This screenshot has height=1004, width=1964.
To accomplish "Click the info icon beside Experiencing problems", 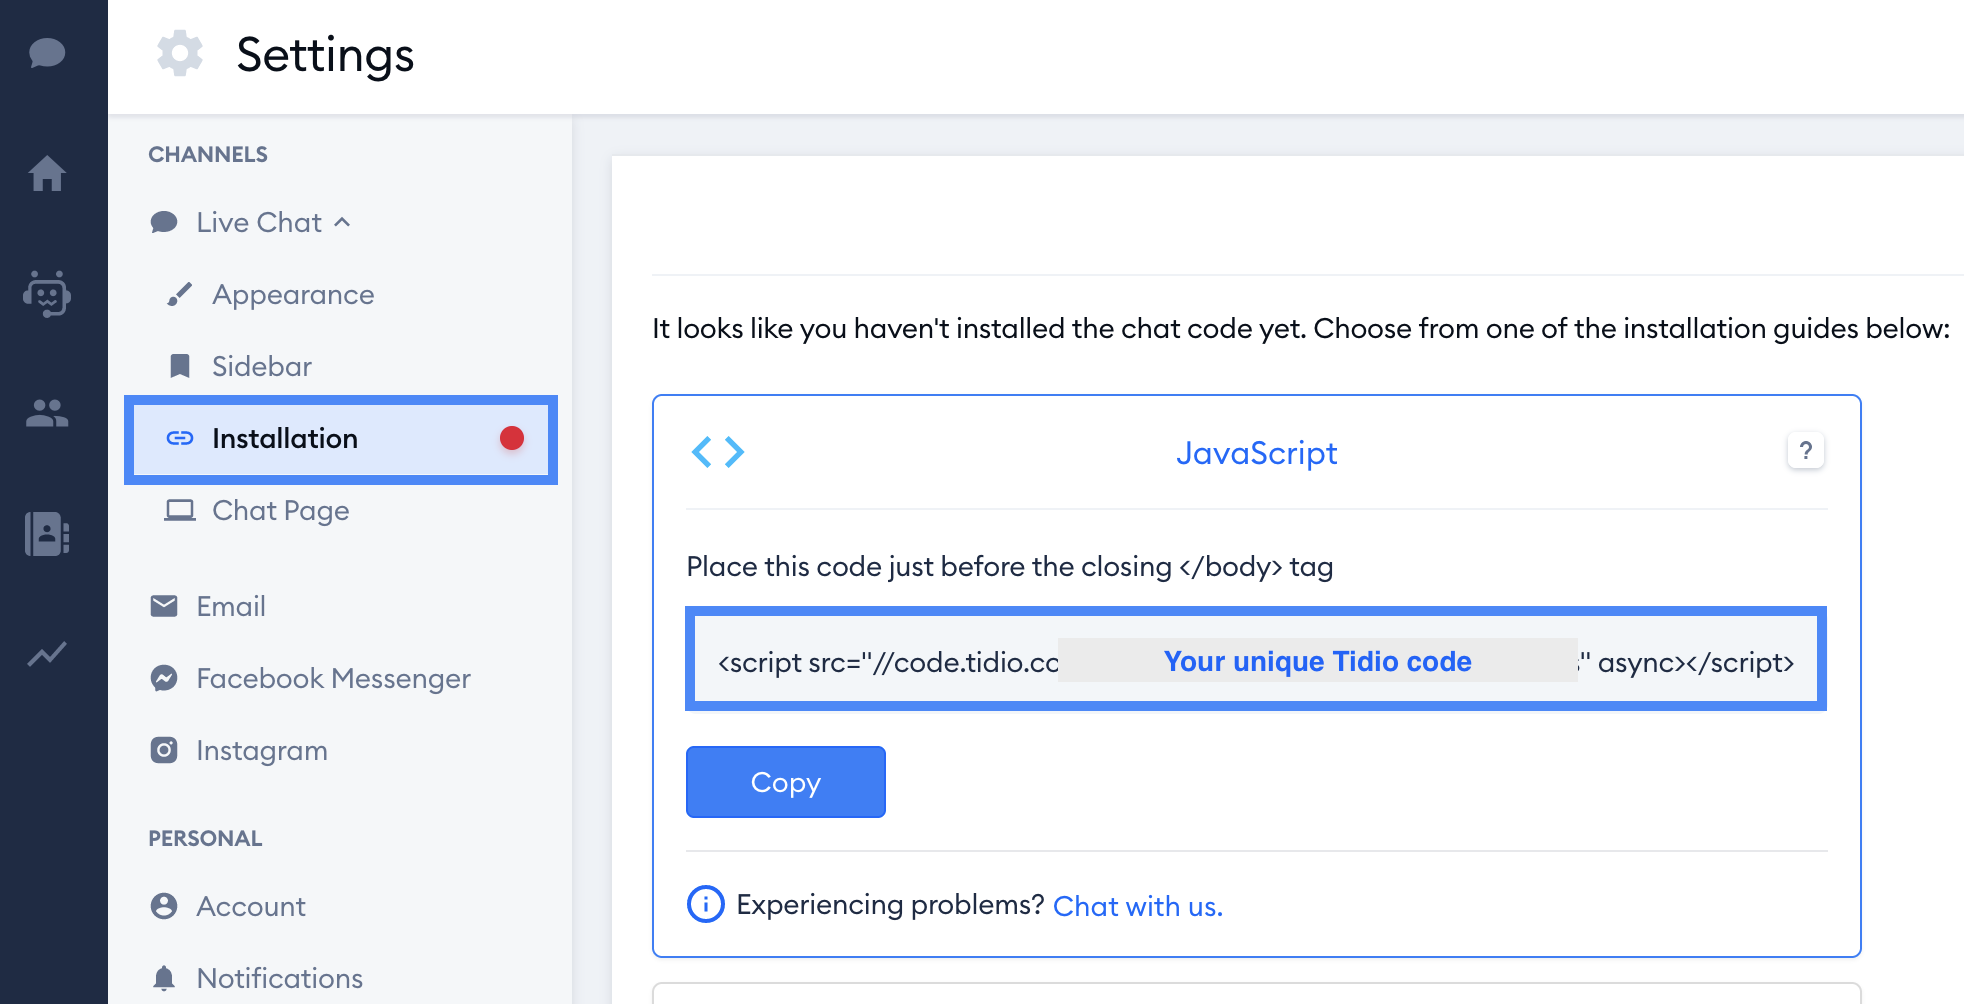I will pyautogui.click(x=706, y=904).
